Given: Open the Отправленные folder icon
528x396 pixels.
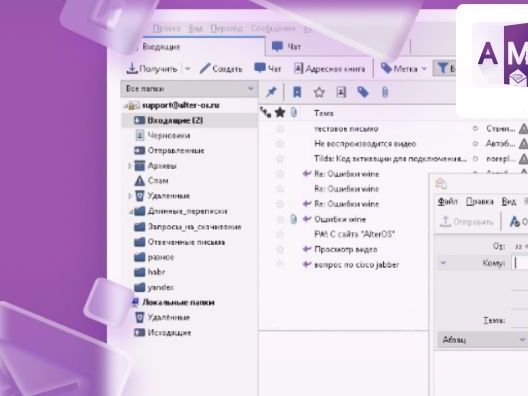Looking at the screenshot, I should coord(139,151).
